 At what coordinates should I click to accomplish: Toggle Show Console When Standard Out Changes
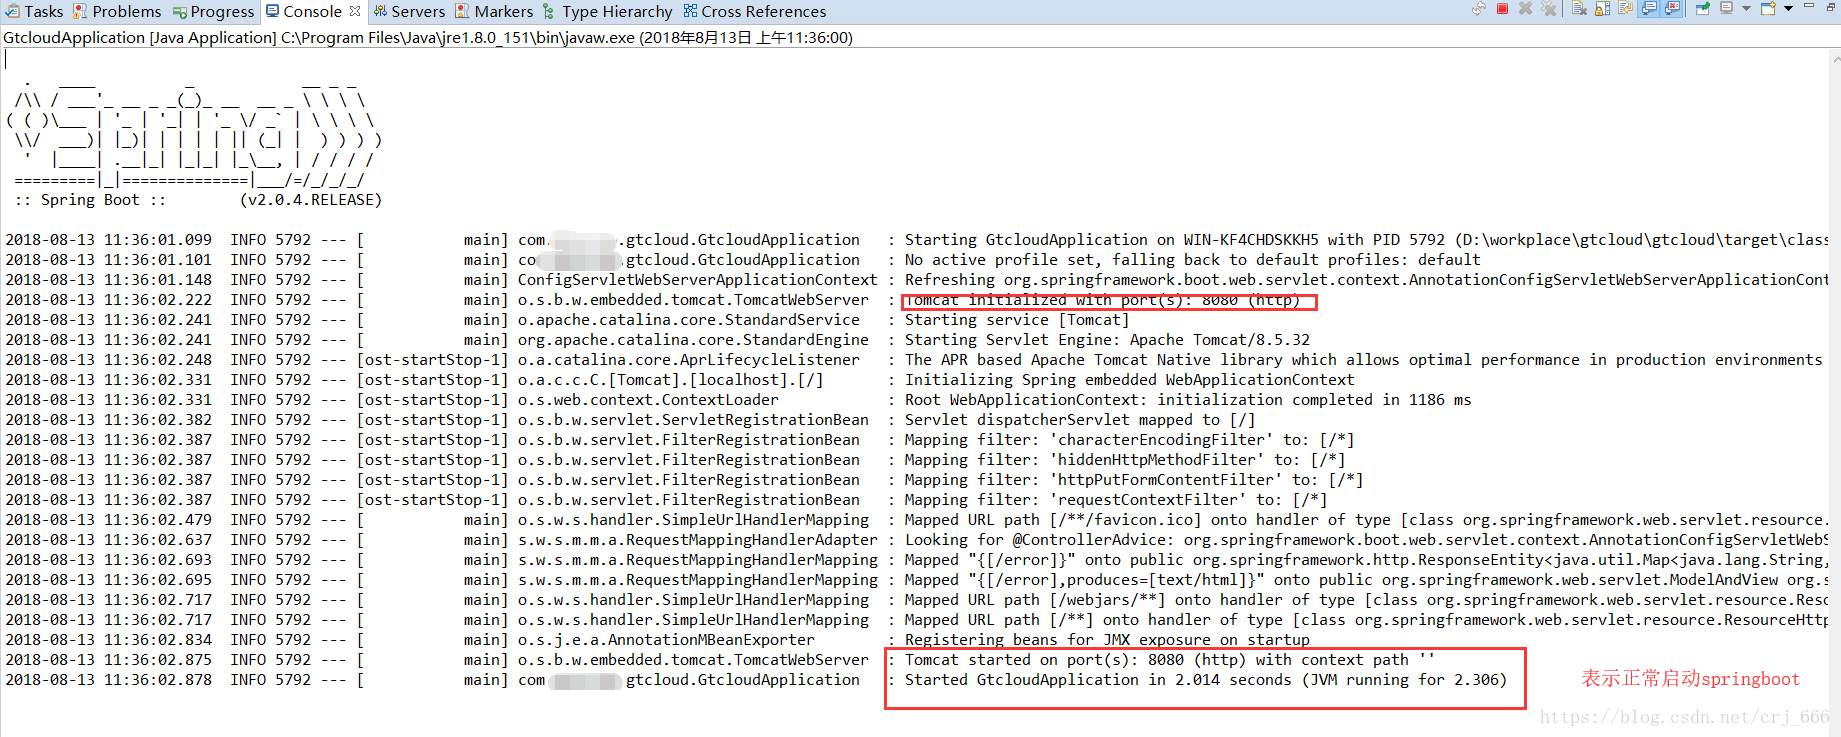tap(1649, 8)
